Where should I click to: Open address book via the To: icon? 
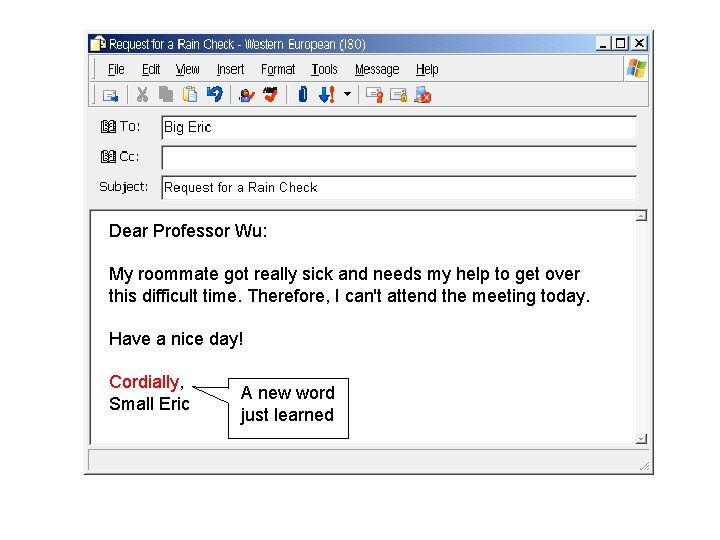pos(108,126)
